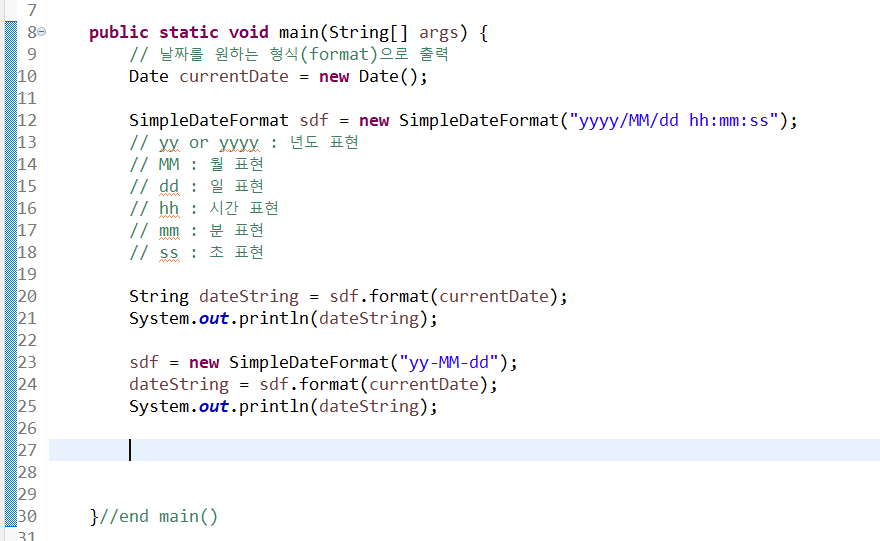Select 'public static void main' method signature
The height and width of the screenshot is (541, 880).
288,33
